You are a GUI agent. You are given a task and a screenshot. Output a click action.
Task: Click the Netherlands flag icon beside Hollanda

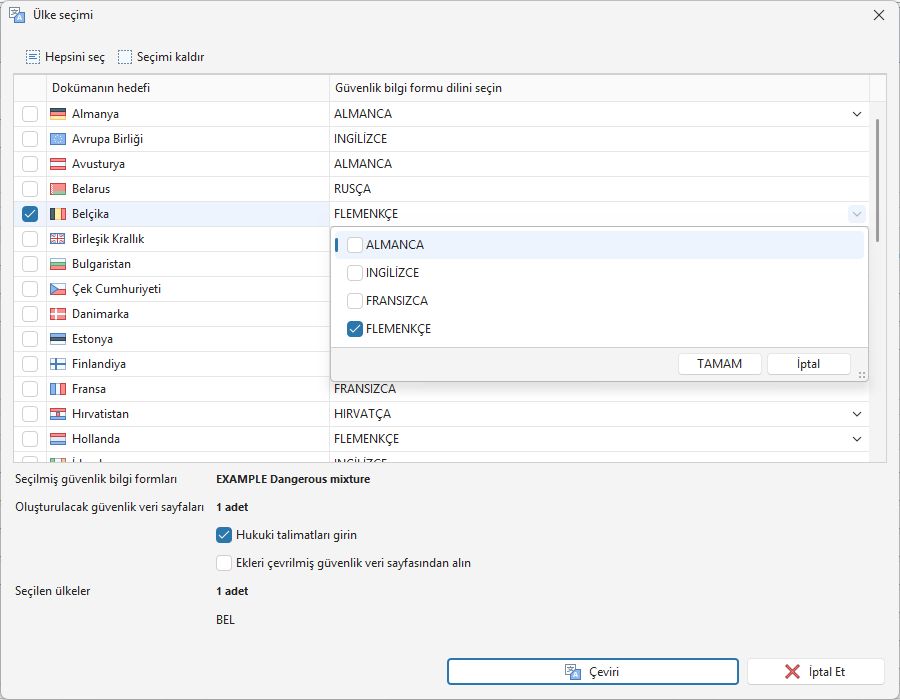(58, 439)
